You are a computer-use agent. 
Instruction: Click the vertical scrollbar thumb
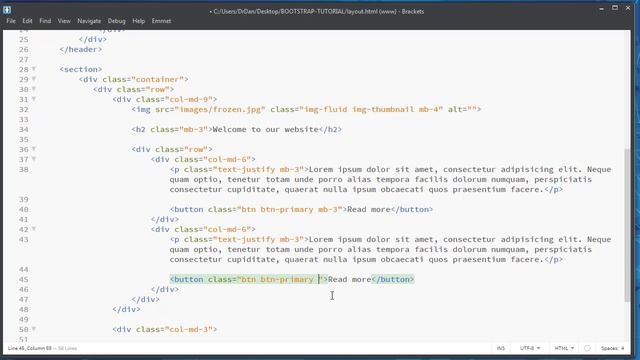click(627, 225)
